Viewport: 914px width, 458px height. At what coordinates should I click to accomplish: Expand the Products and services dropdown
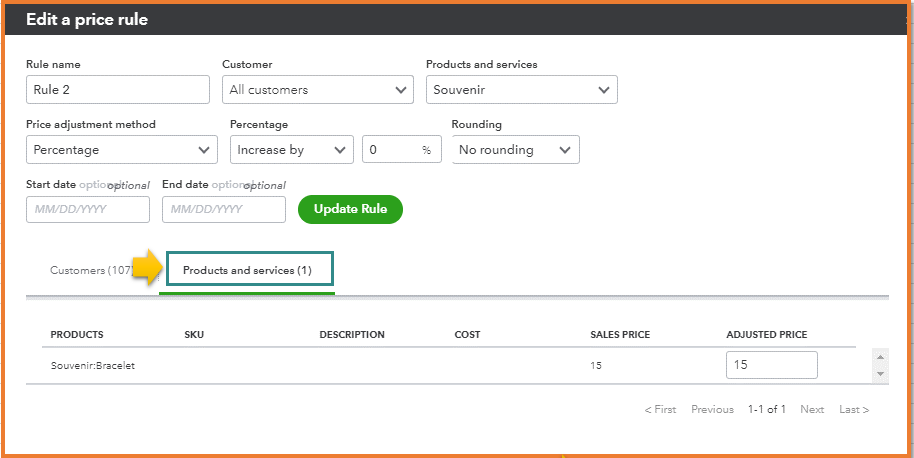521,90
